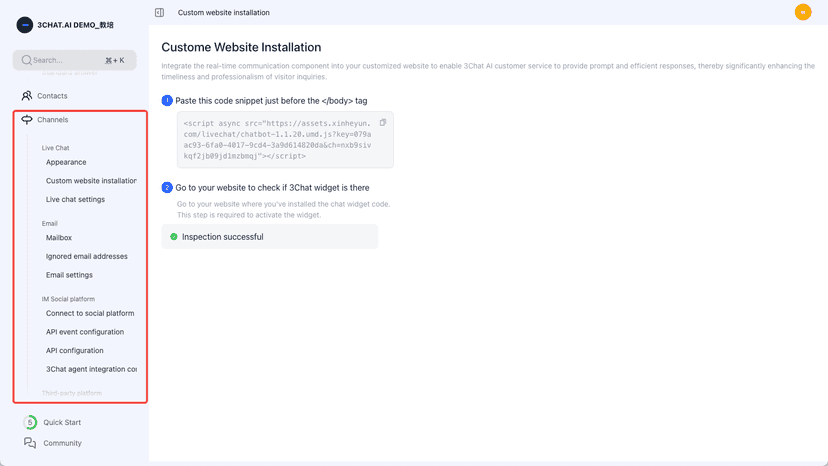Open Email settings
This screenshot has height=466, width=828.
[69, 275]
